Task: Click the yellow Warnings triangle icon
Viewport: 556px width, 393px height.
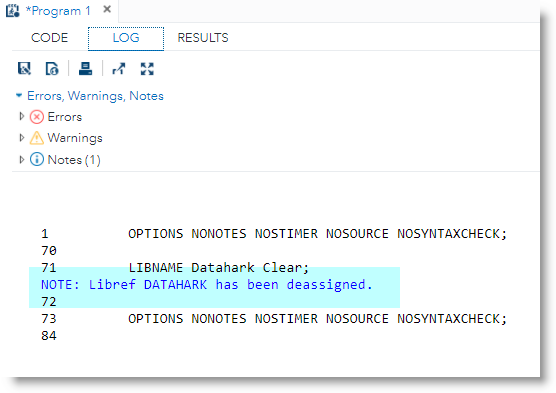Action: coord(37,138)
